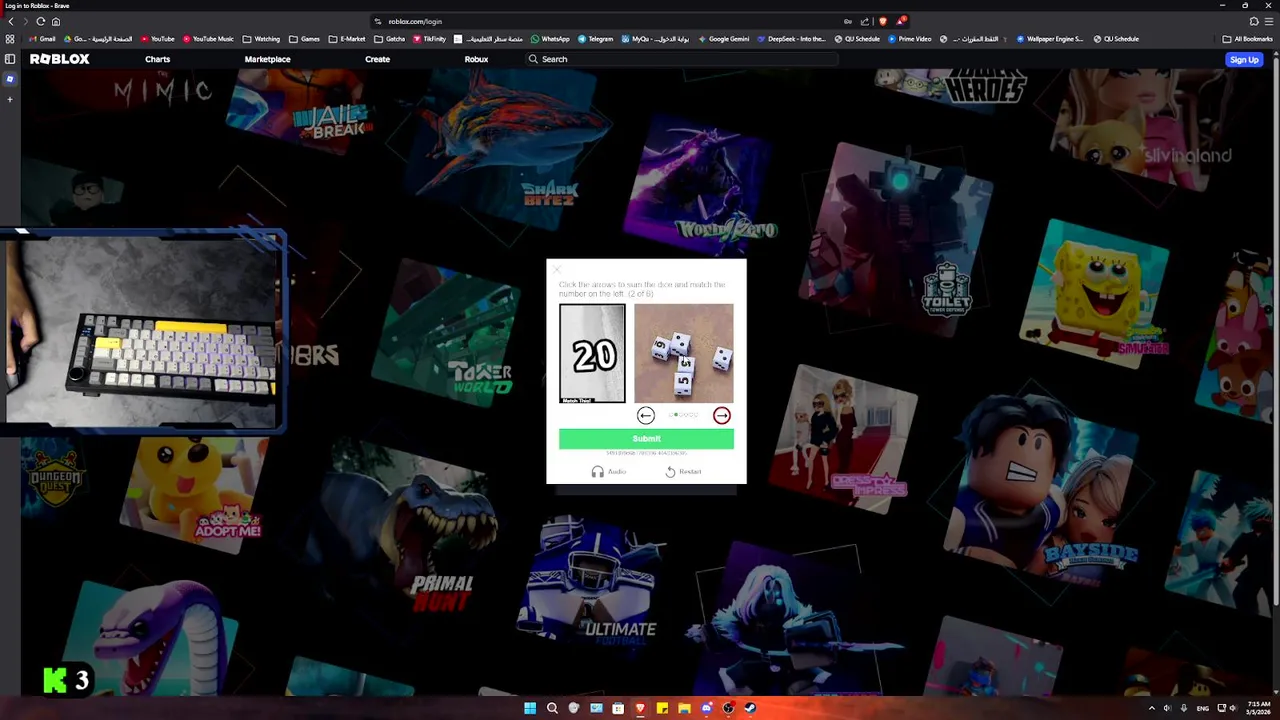
Task: Submit the dice puzzle answer
Action: [x=646, y=439]
